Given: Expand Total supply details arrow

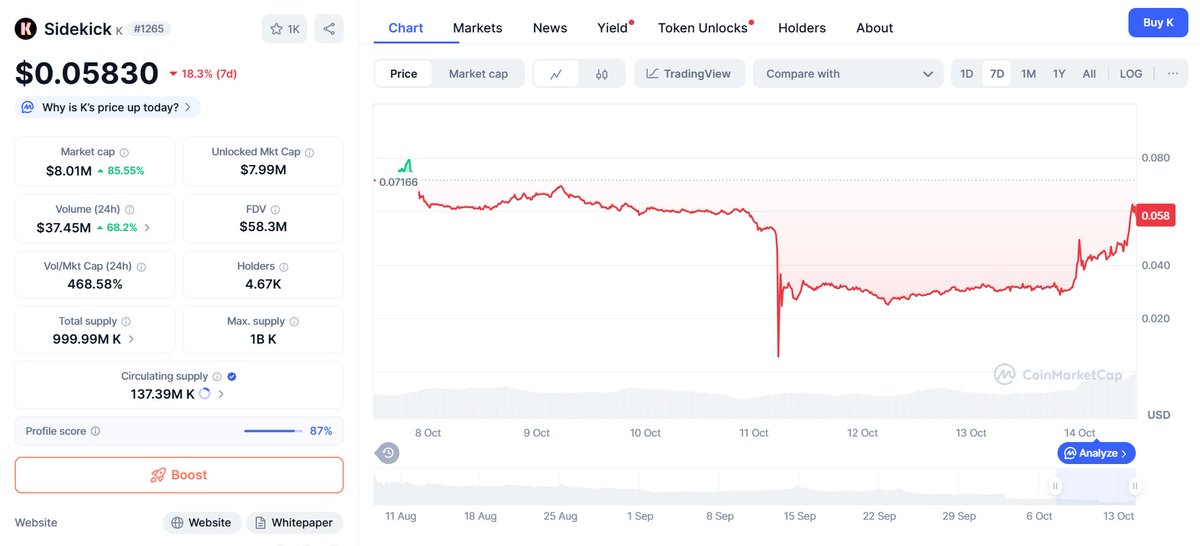Looking at the screenshot, I should (x=131, y=339).
